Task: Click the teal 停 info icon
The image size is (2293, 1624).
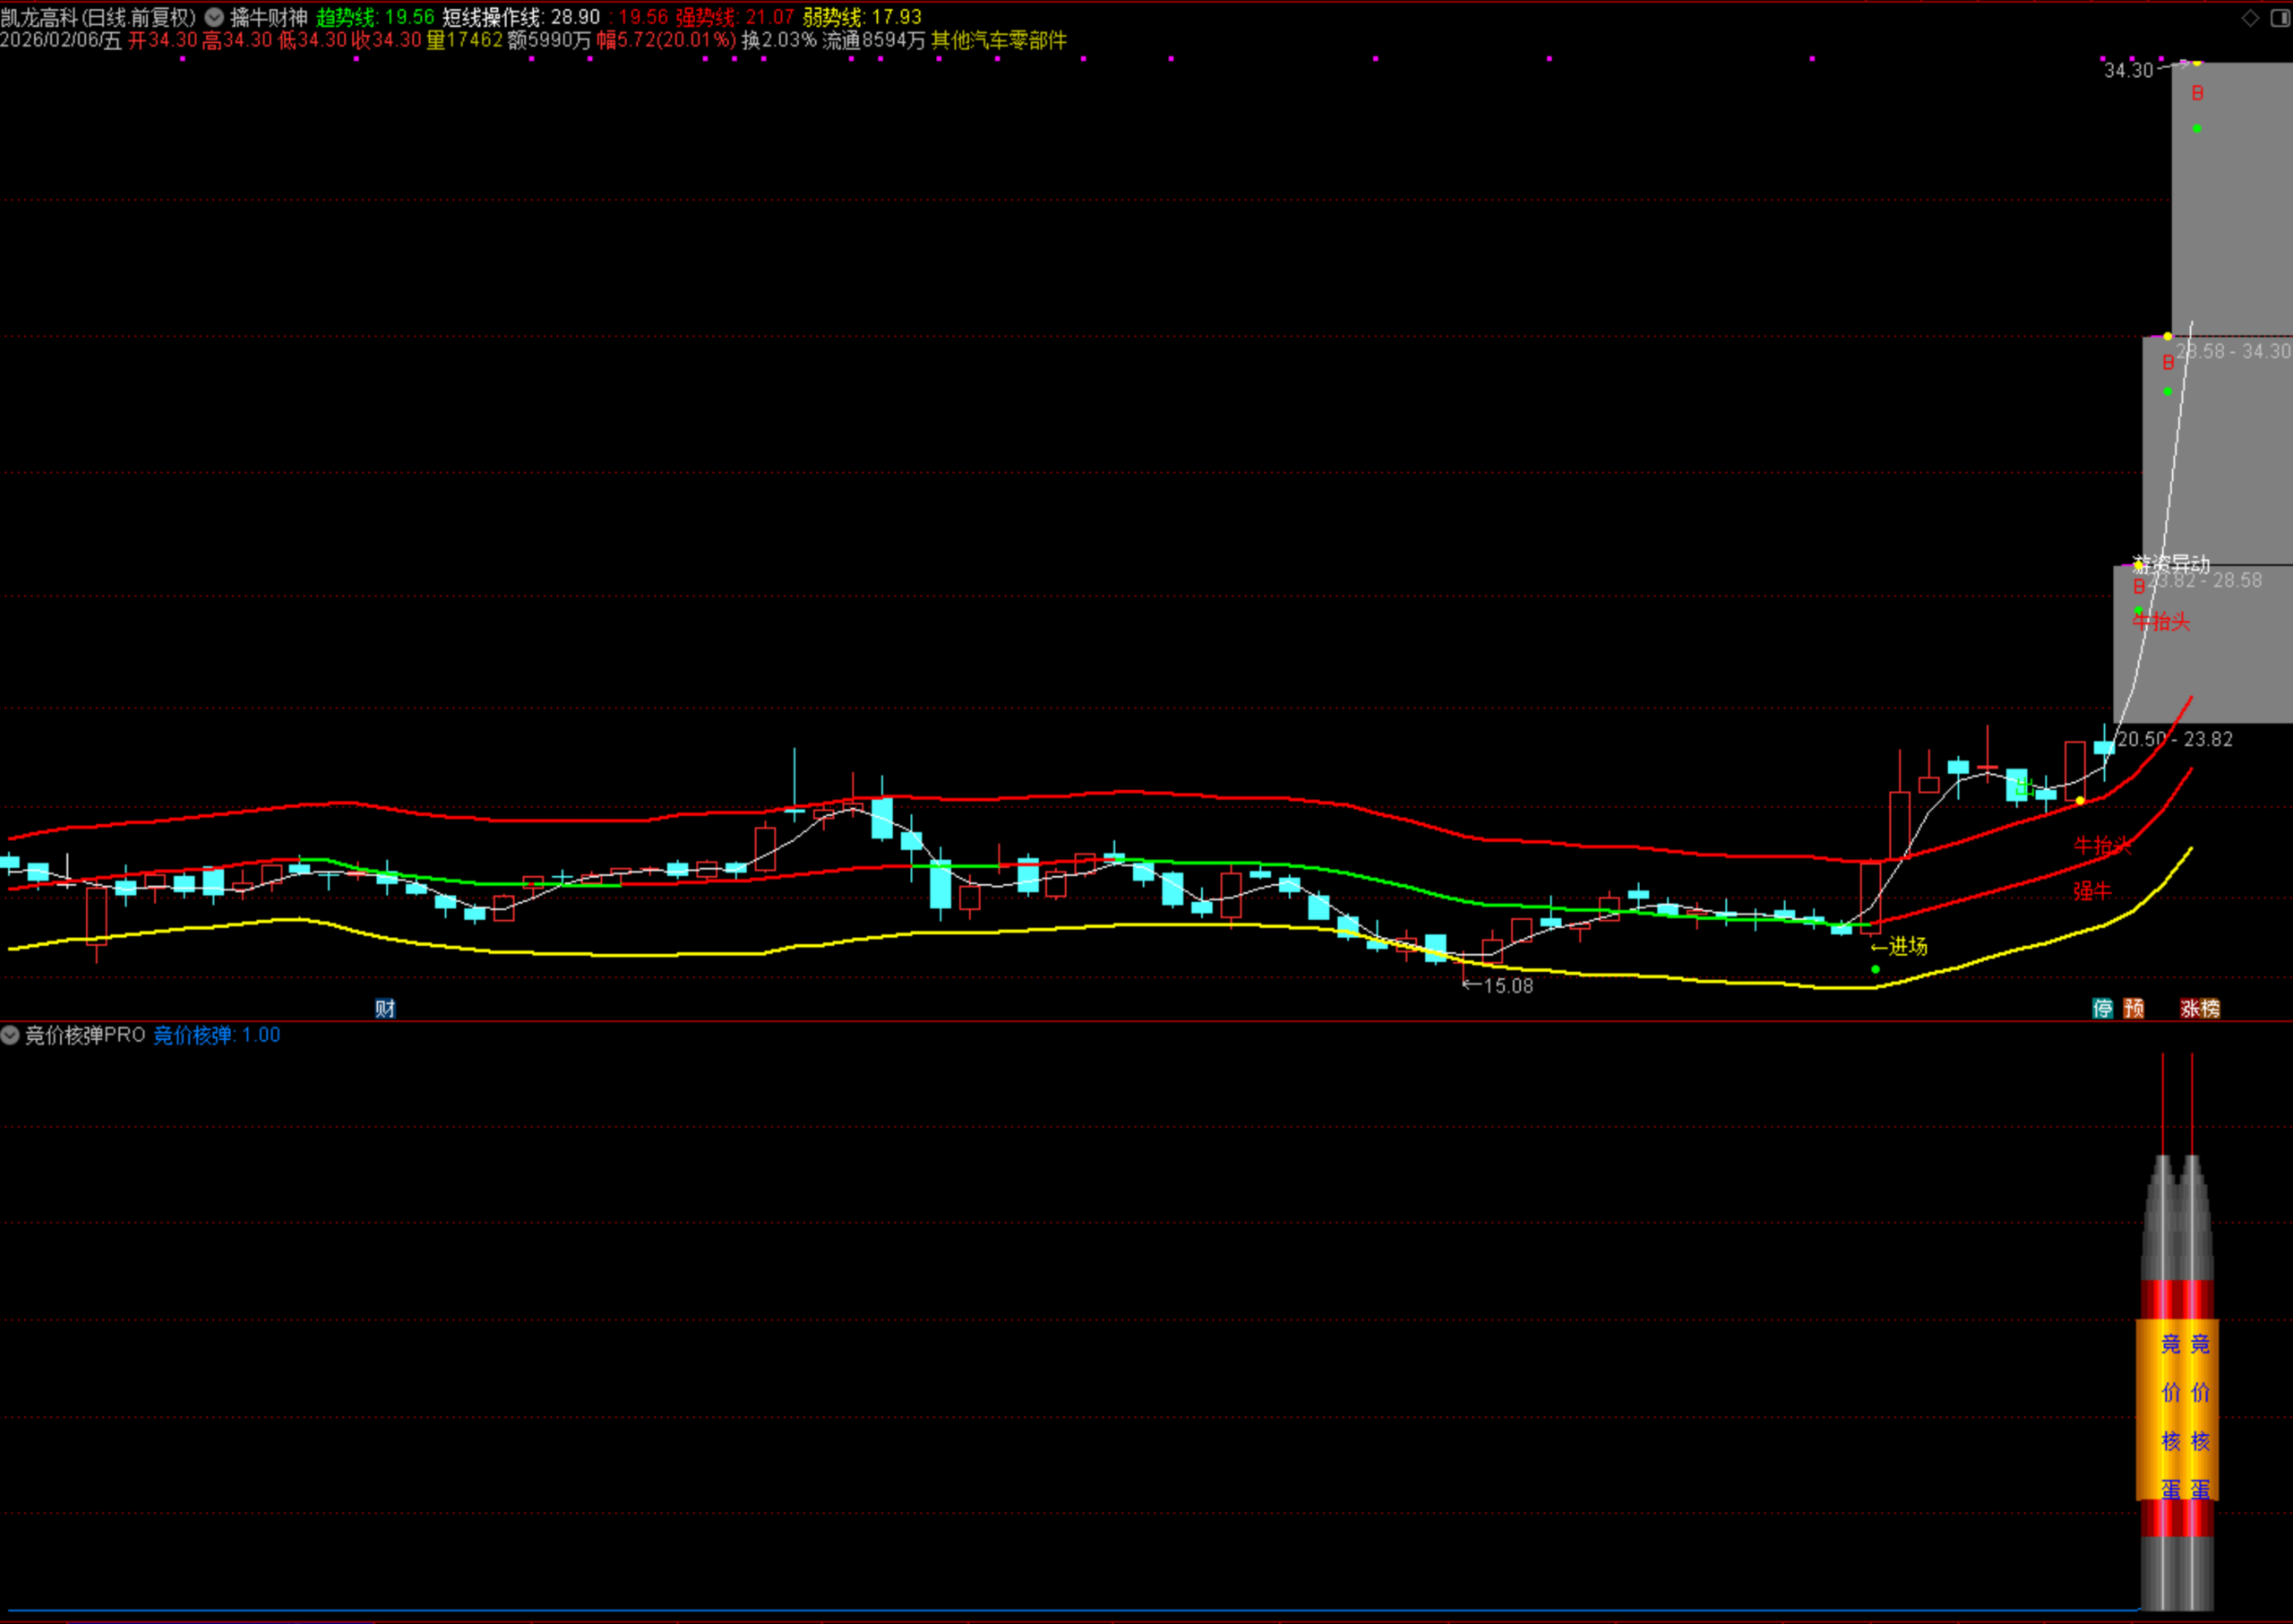Action: click(x=2103, y=1008)
